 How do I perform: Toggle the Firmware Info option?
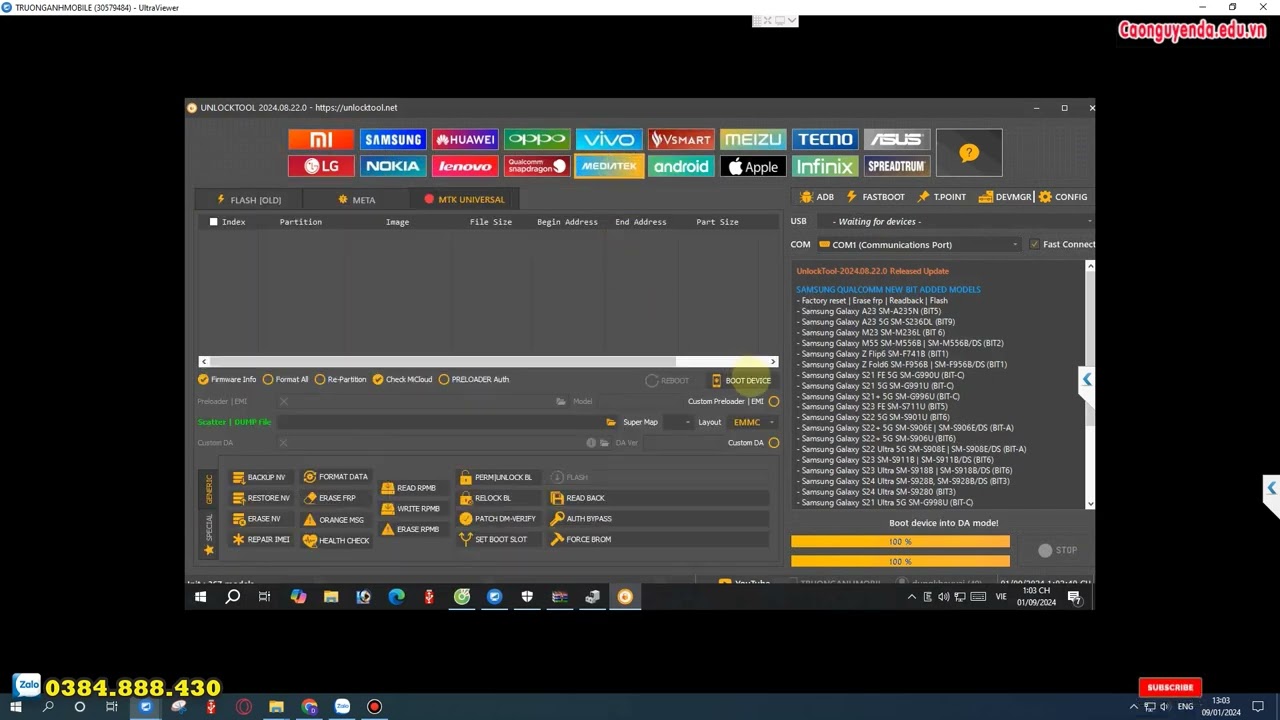tap(227, 380)
